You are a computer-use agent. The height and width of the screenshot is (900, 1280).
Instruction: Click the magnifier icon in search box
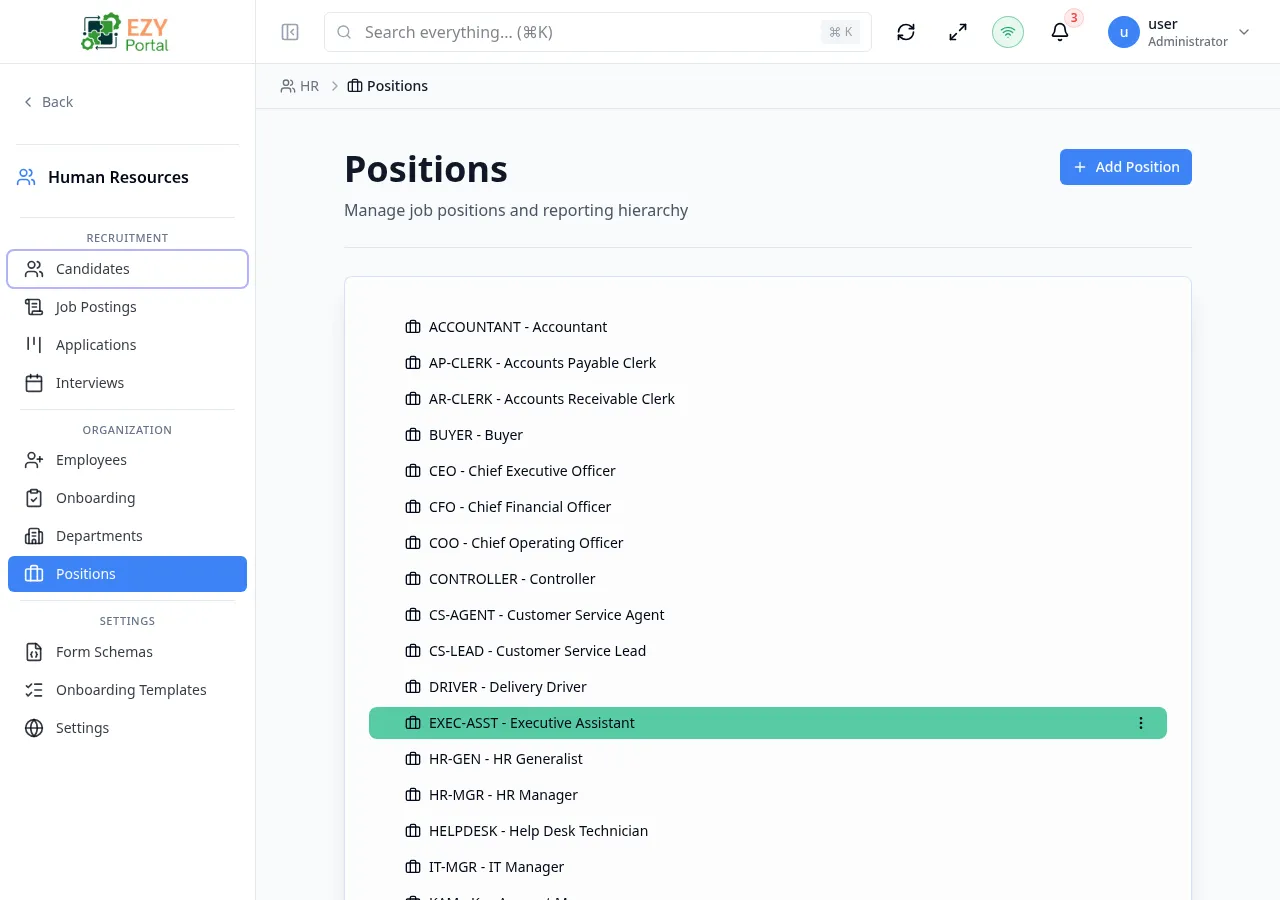[x=344, y=32]
